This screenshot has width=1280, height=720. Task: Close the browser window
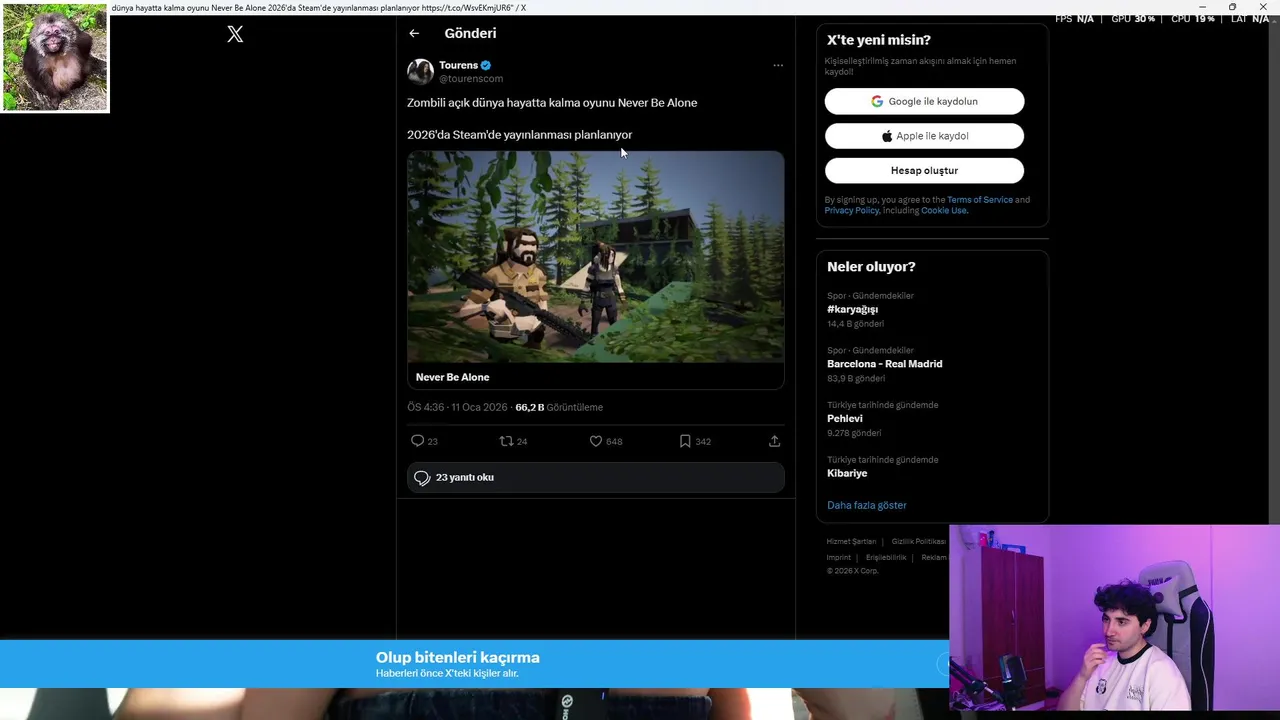1262,7
